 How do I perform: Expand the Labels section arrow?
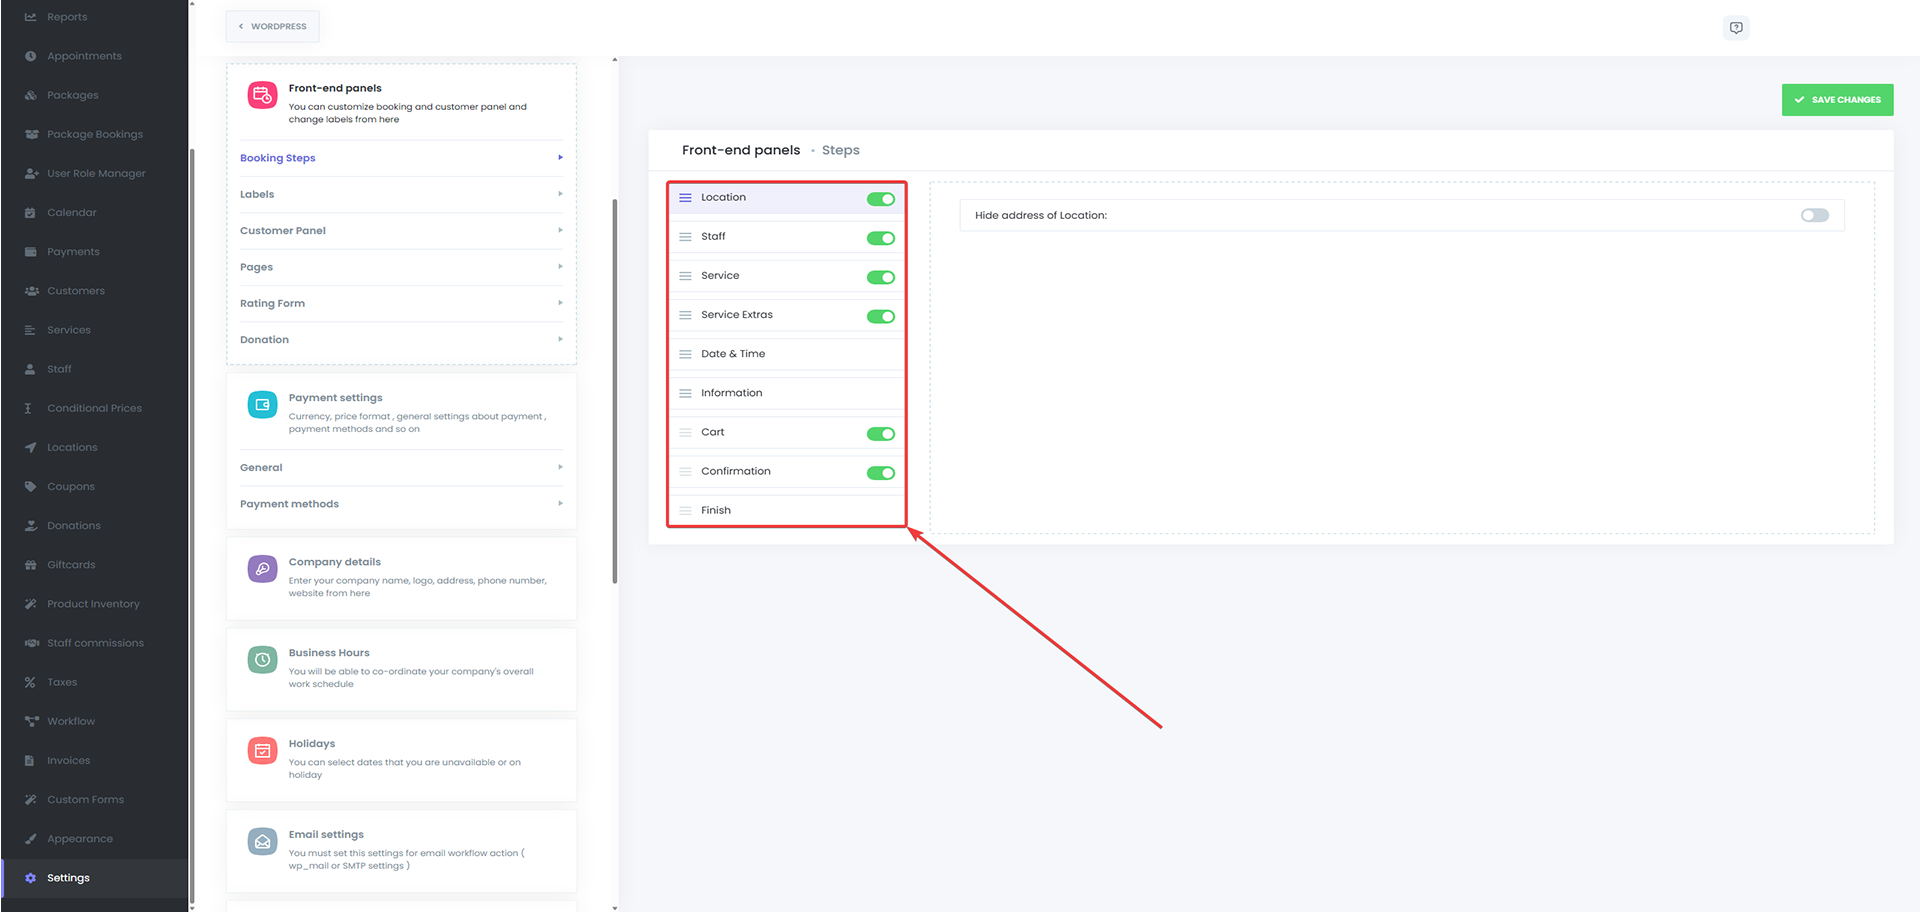(560, 194)
